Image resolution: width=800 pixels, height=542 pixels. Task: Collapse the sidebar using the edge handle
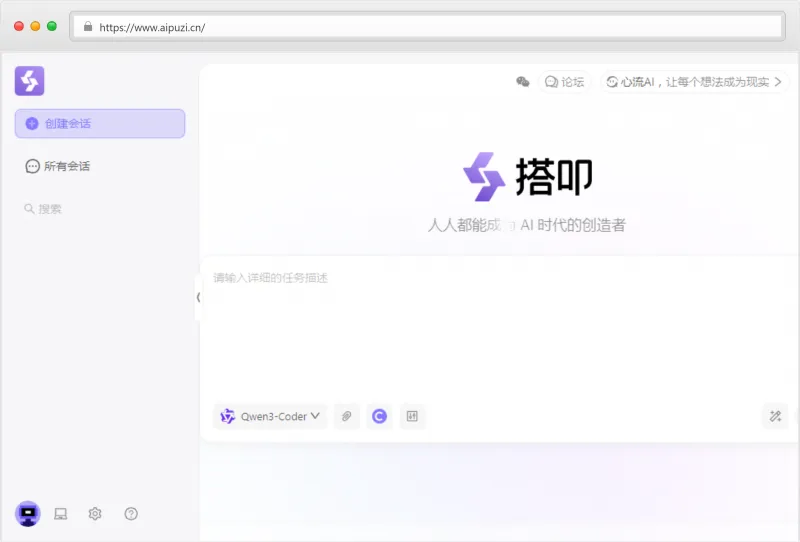click(x=198, y=297)
